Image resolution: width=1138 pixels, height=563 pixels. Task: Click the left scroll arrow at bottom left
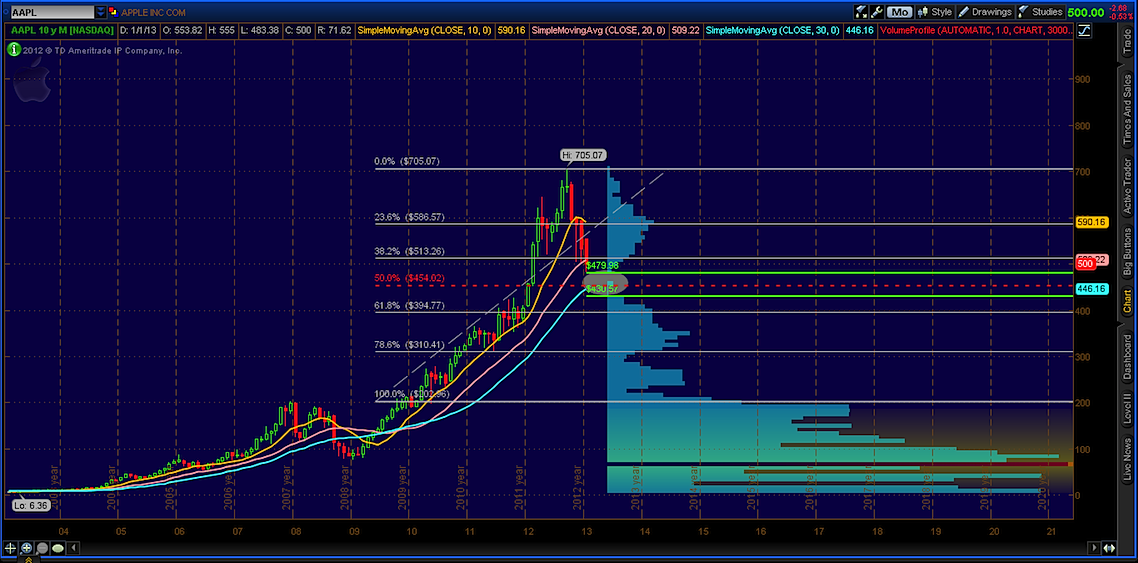coord(73,548)
